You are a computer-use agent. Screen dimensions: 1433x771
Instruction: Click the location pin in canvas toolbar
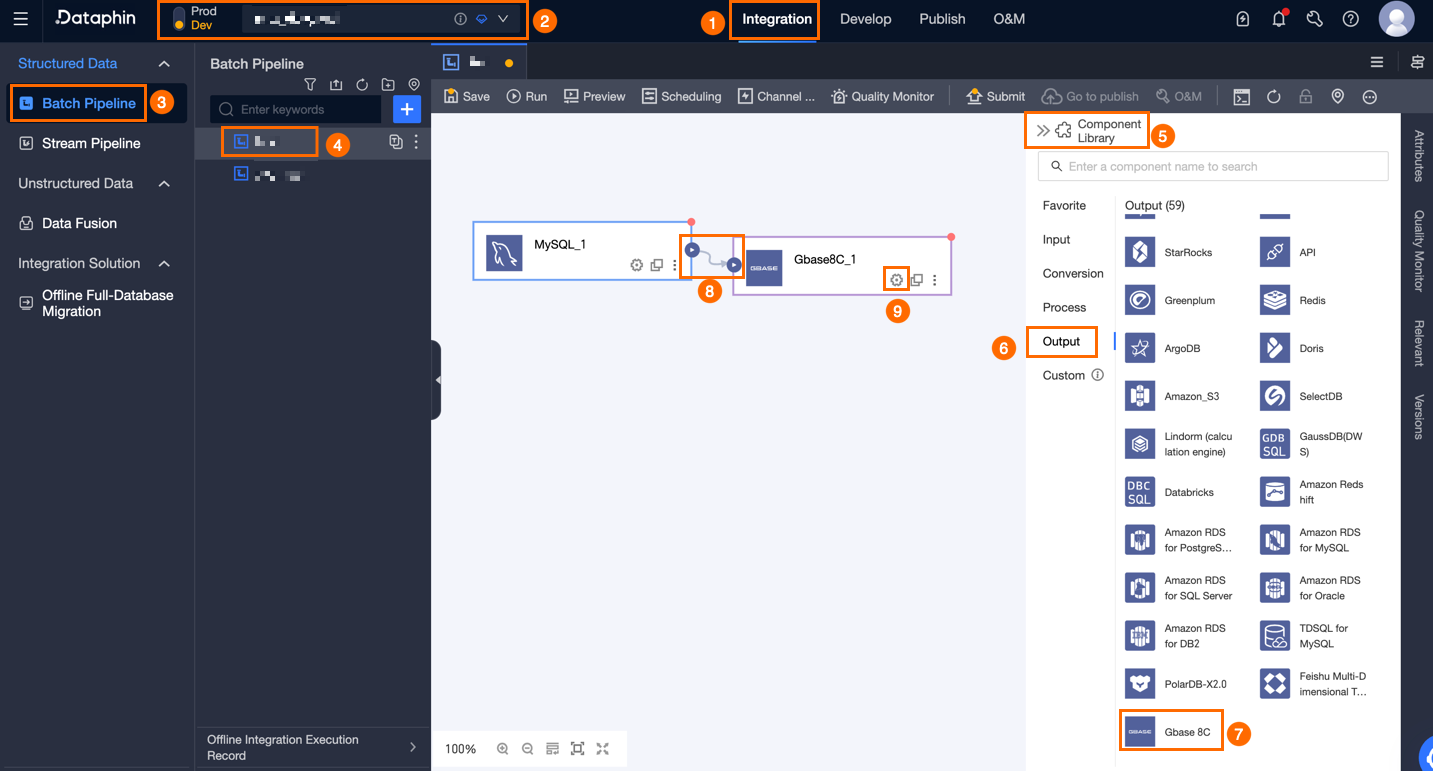(1338, 97)
